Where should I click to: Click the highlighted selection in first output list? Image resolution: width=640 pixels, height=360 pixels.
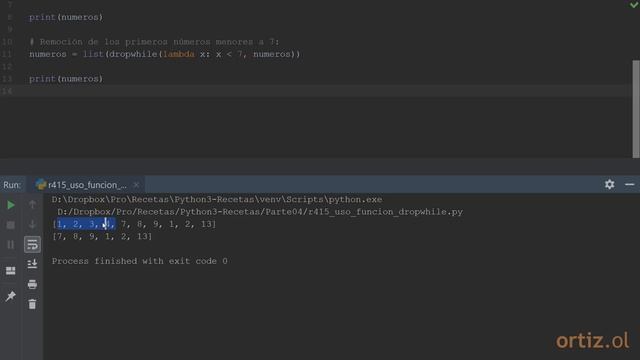click(86, 224)
